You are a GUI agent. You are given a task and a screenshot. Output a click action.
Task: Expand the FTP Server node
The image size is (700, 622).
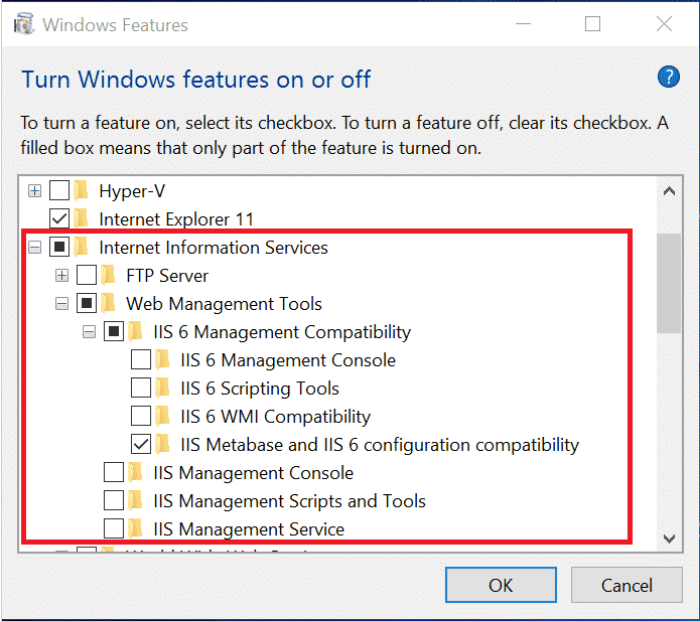click(62, 275)
